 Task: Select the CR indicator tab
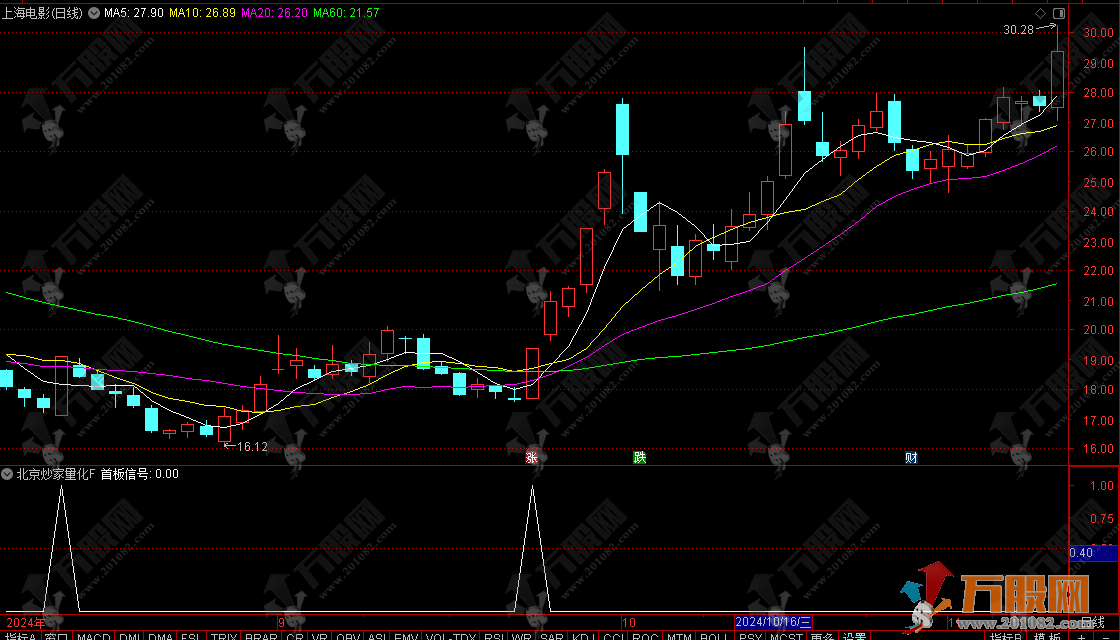295,636
